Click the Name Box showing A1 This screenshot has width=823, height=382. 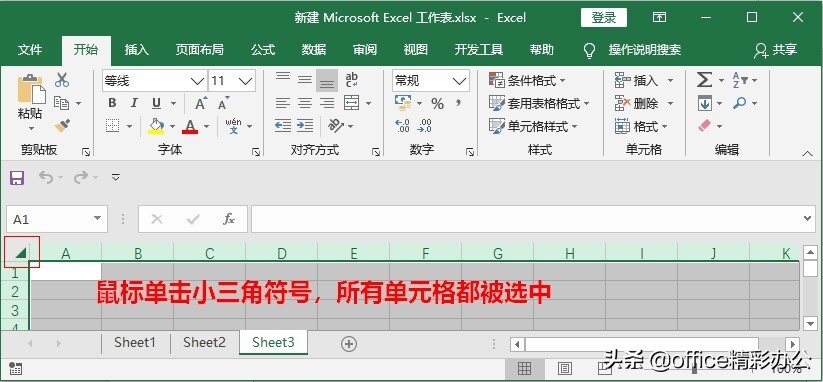click(x=57, y=219)
